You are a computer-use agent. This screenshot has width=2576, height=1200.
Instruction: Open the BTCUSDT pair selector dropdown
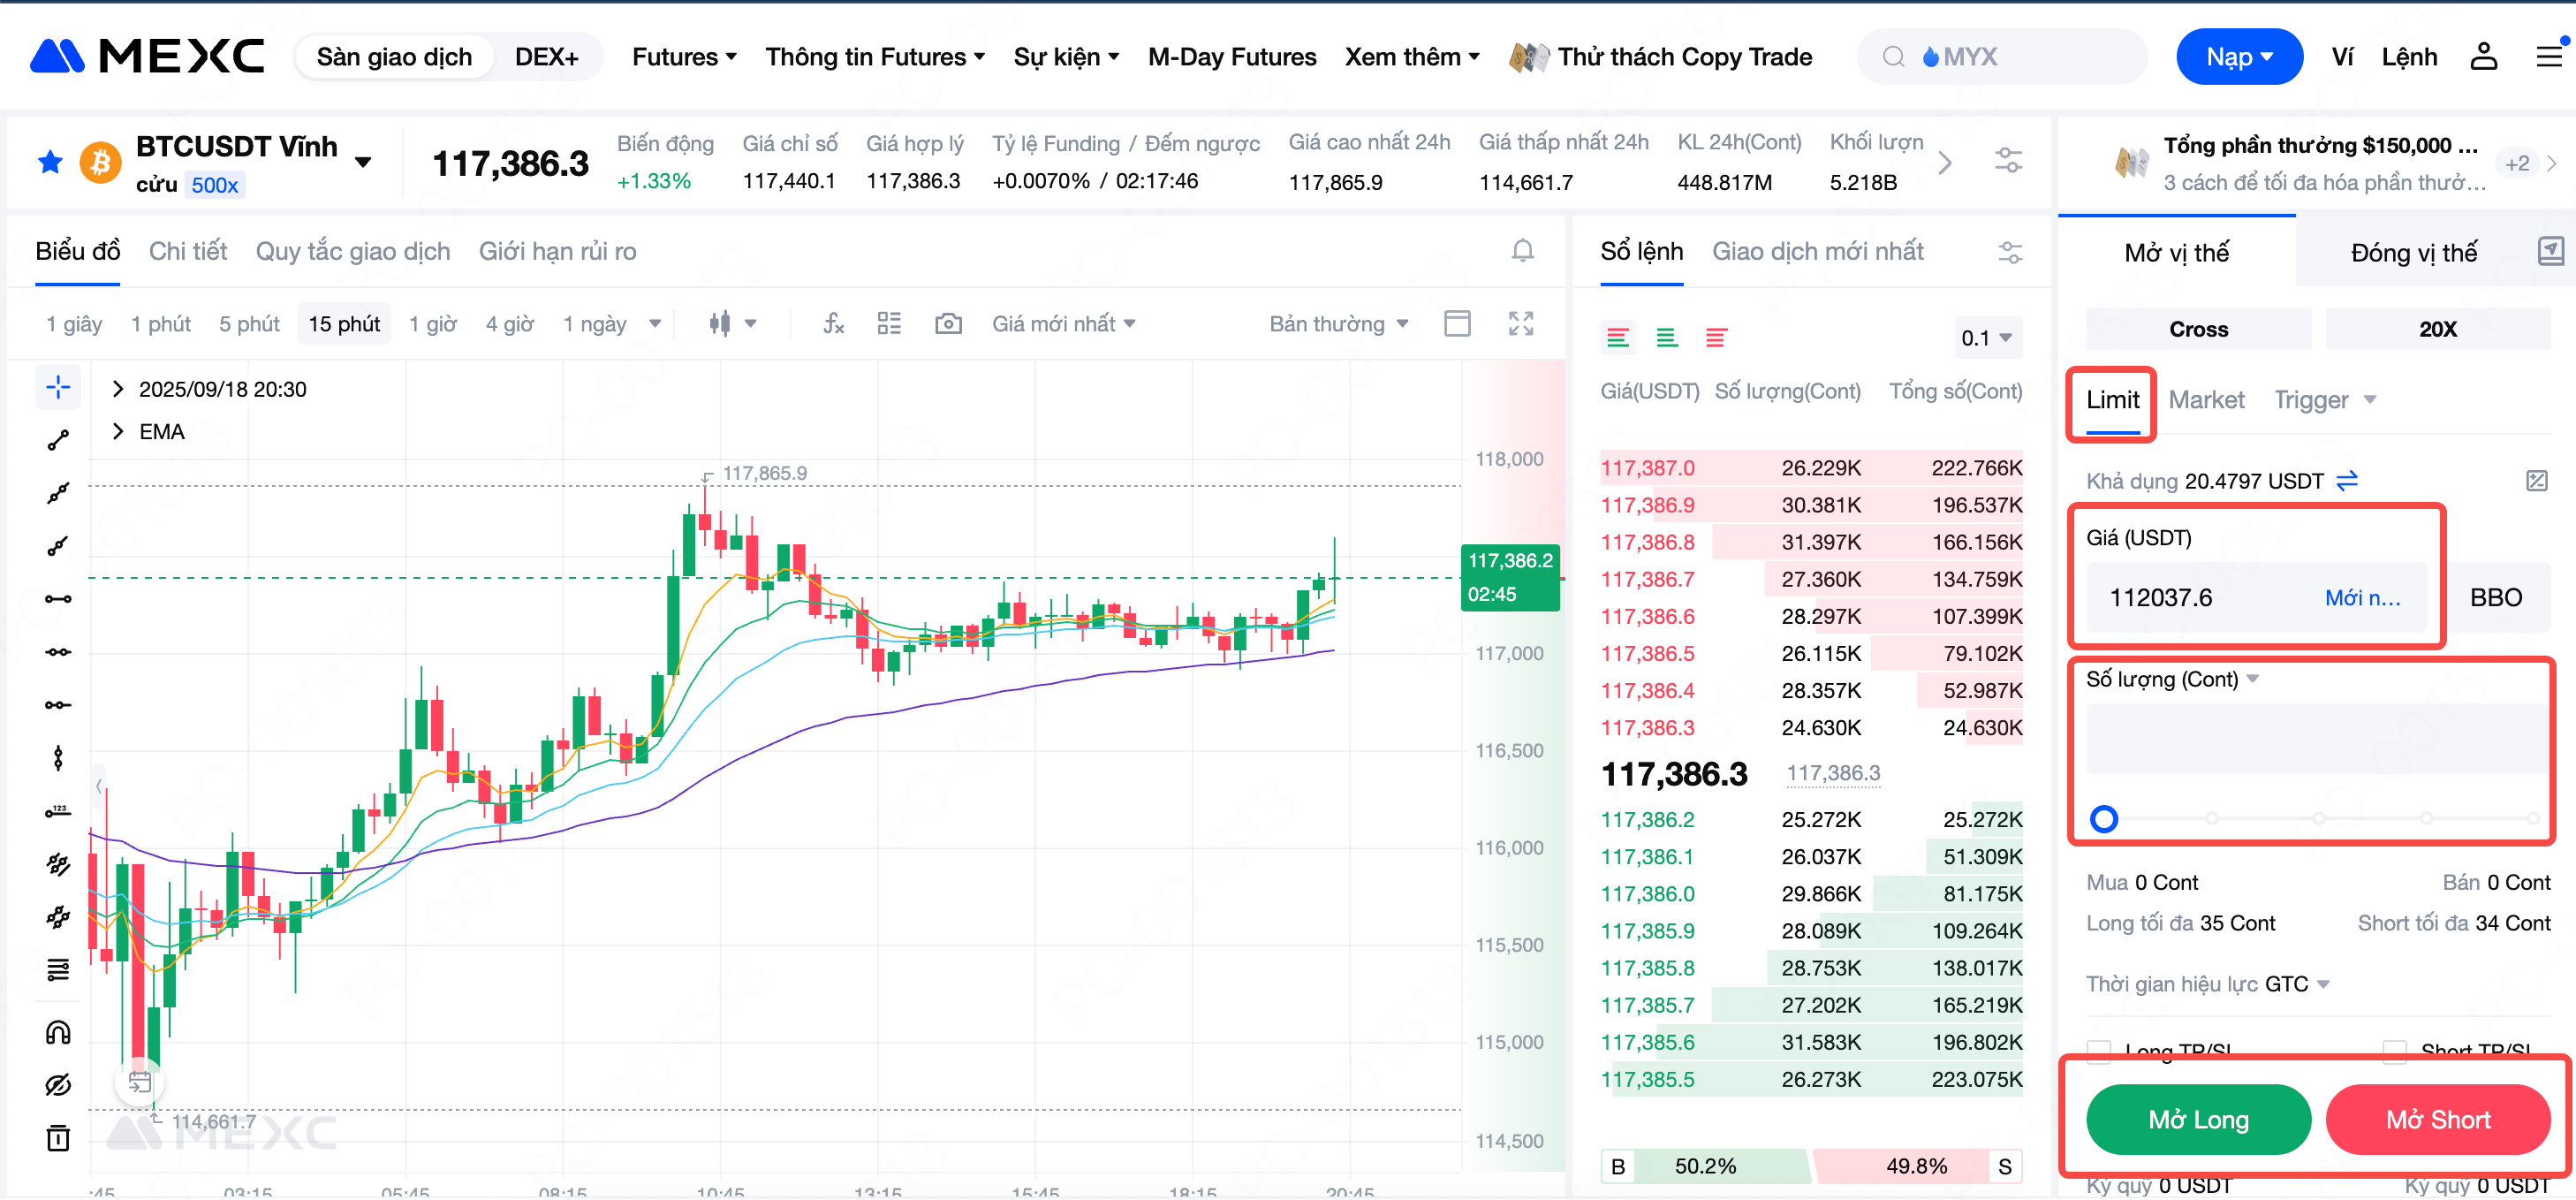pos(363,162)
